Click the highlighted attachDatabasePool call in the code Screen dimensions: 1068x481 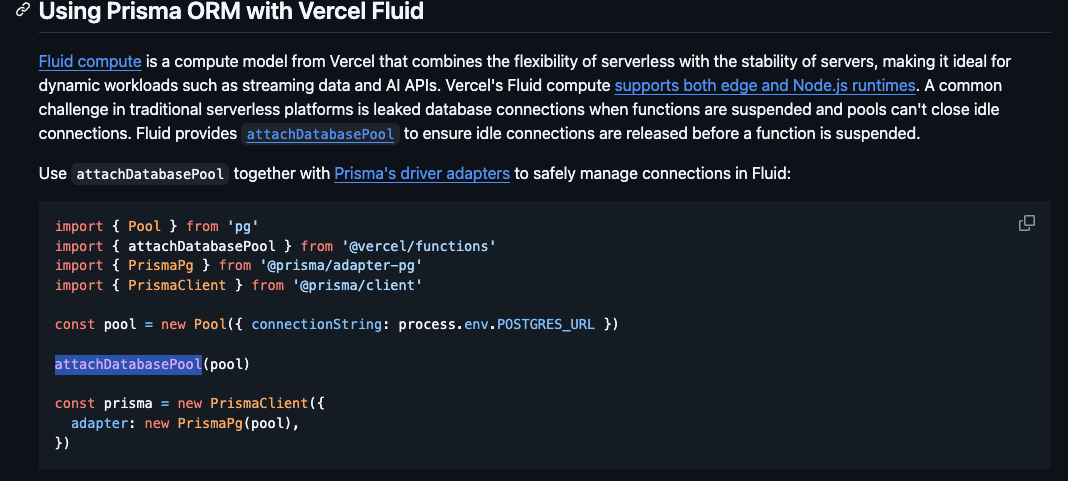128,364
